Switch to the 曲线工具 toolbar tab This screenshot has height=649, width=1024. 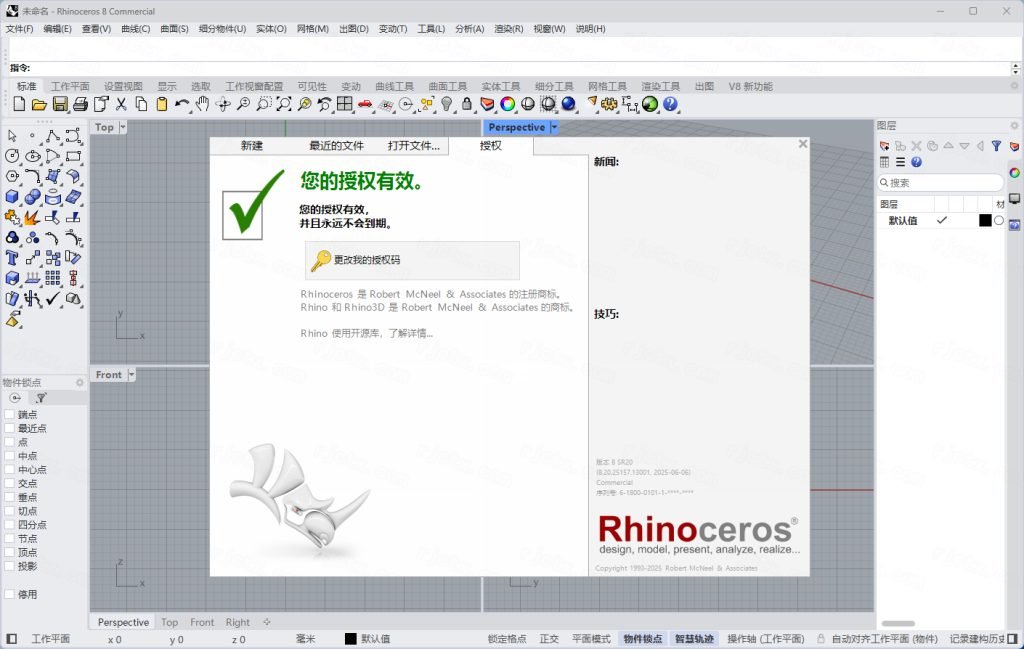click(x=394, y=86)
